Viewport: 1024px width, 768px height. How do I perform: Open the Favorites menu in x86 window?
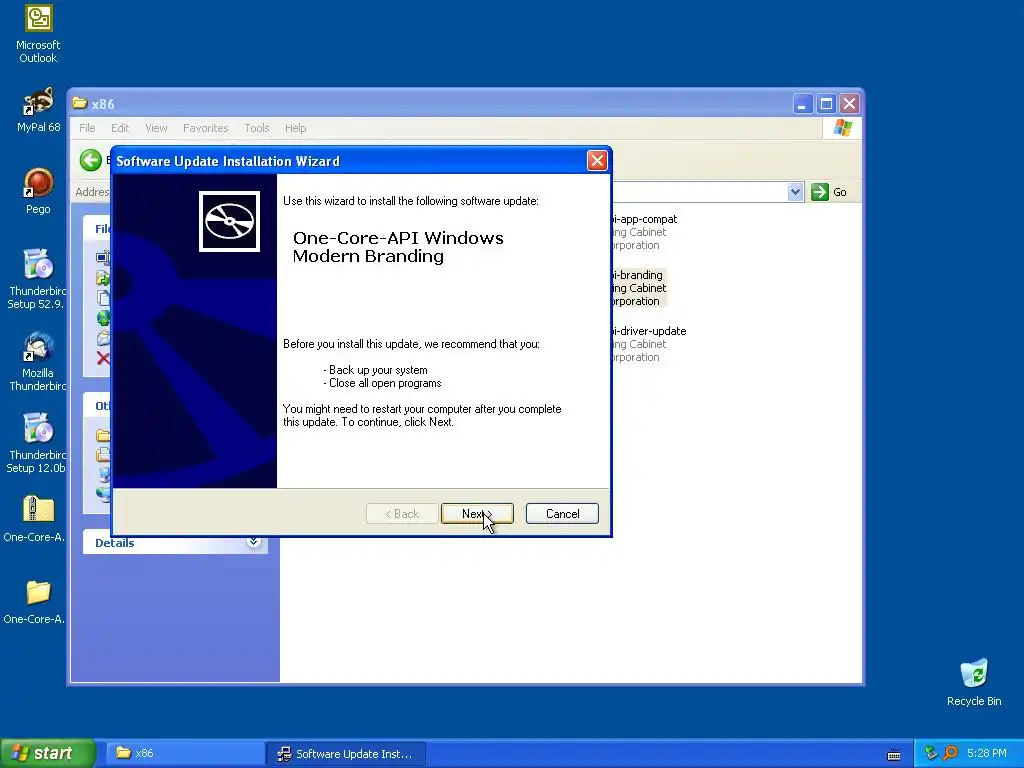tap(206, 128)
